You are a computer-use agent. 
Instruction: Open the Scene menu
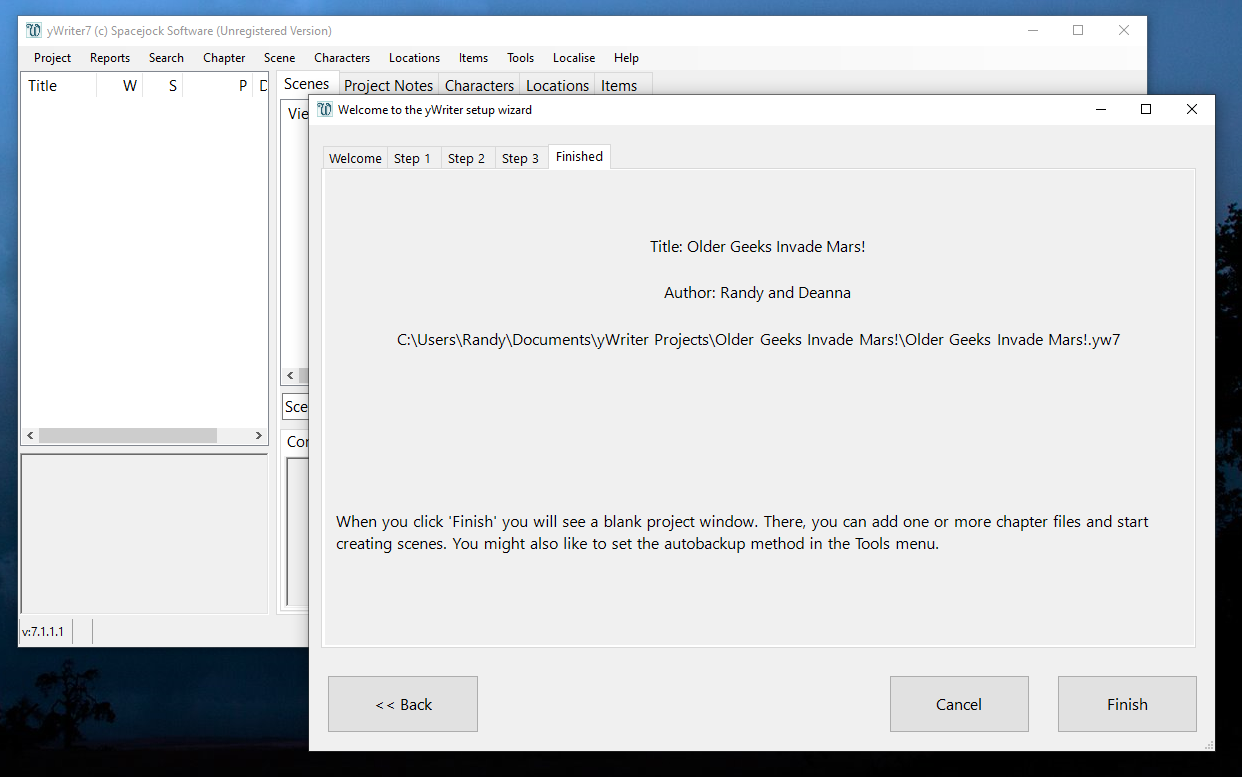280,58
